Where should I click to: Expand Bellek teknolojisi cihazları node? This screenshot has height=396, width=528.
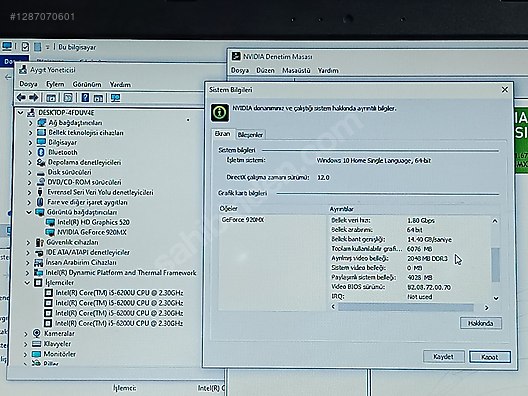(x=30, y=133)
